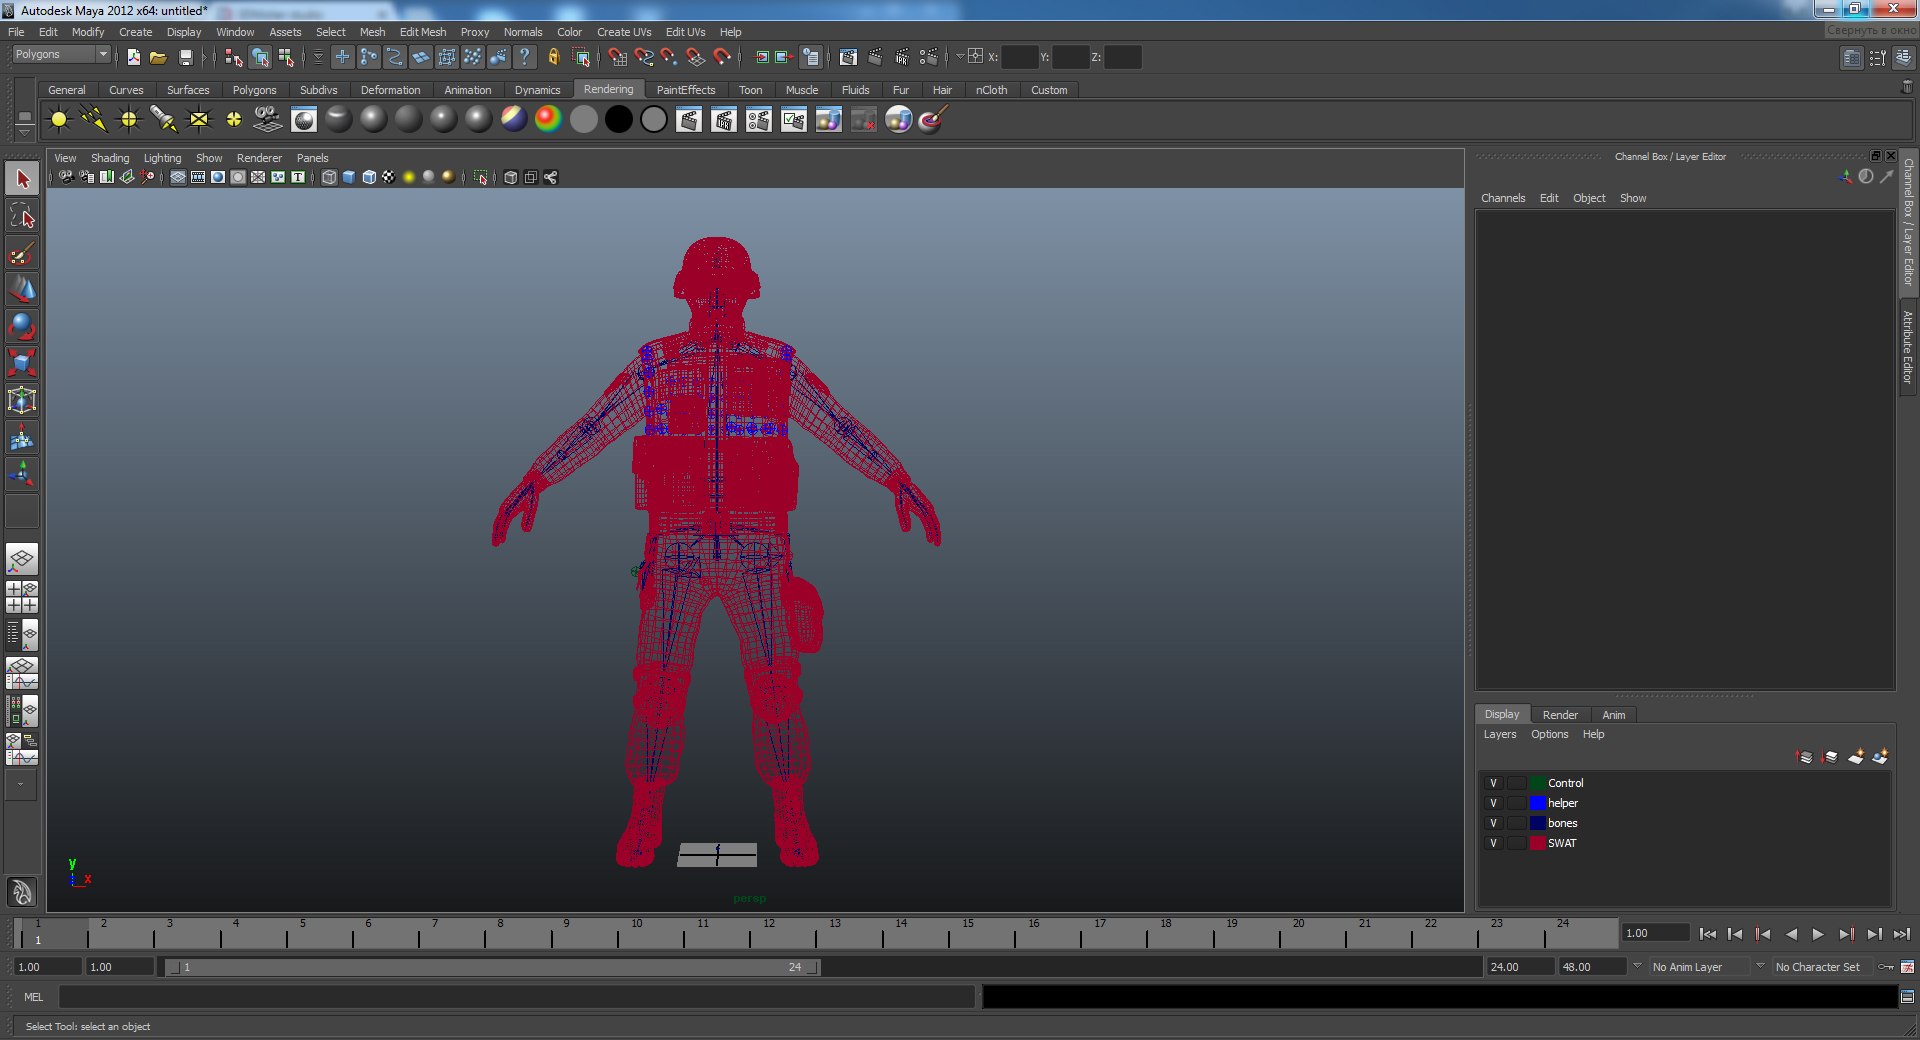Click the solid black surface shader icon
The image size is (1920, 1040).
[x=618, y=120]
